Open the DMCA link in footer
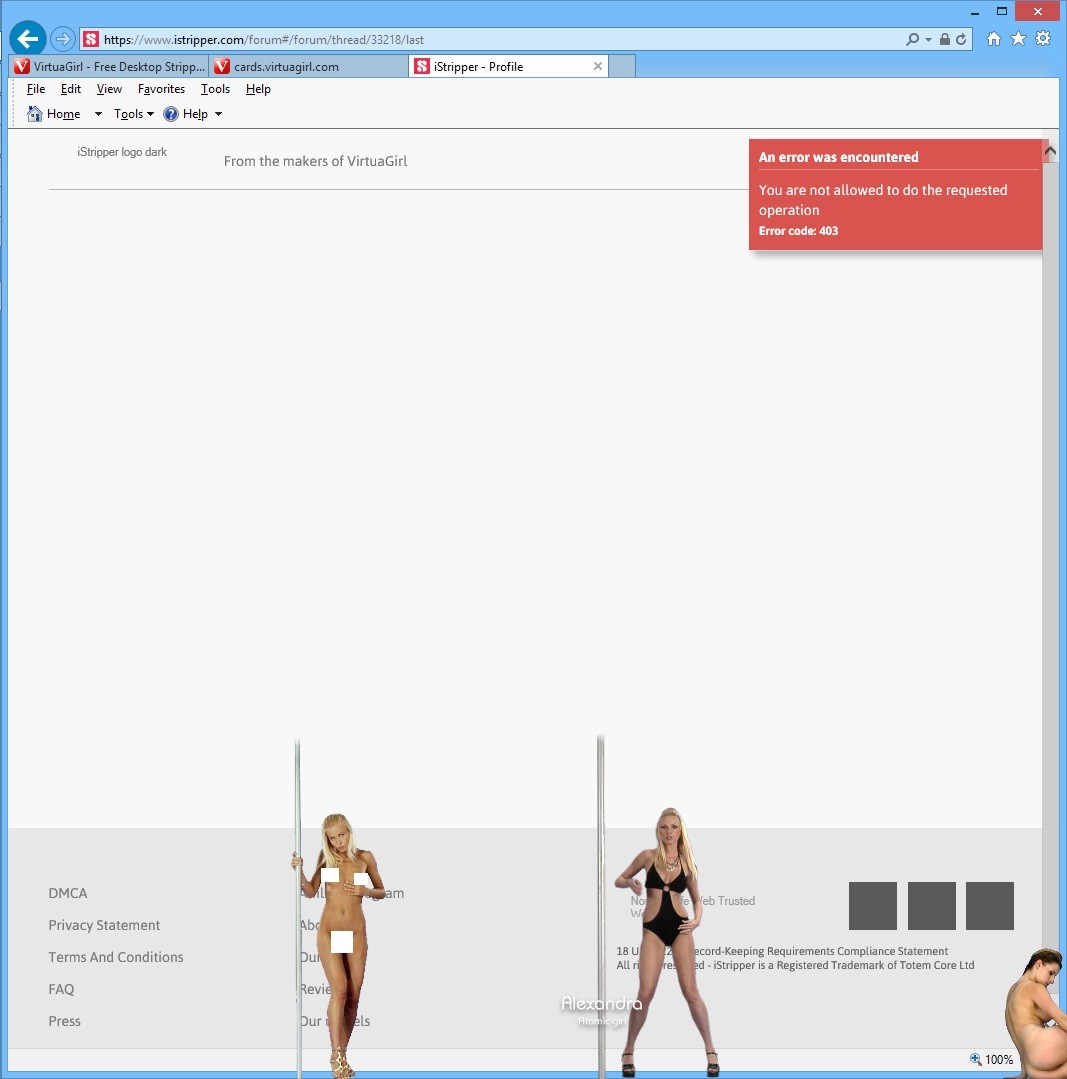Viewport: 1067px width, 1079px height. (68, 893)
